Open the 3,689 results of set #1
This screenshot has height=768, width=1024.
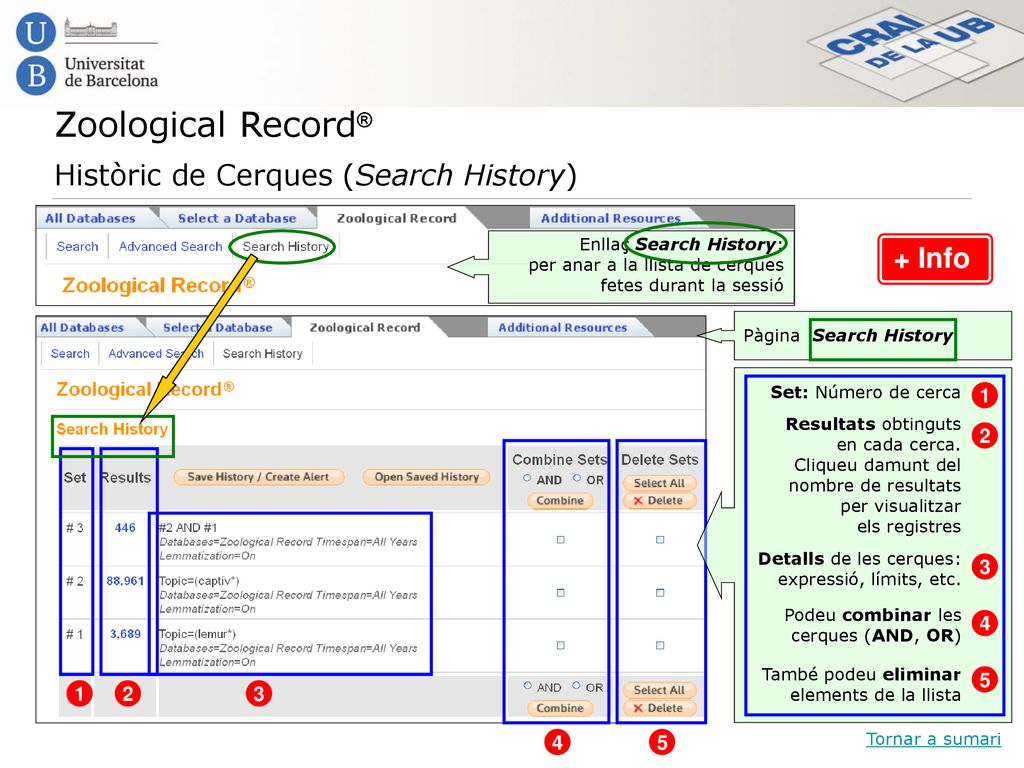125,633
